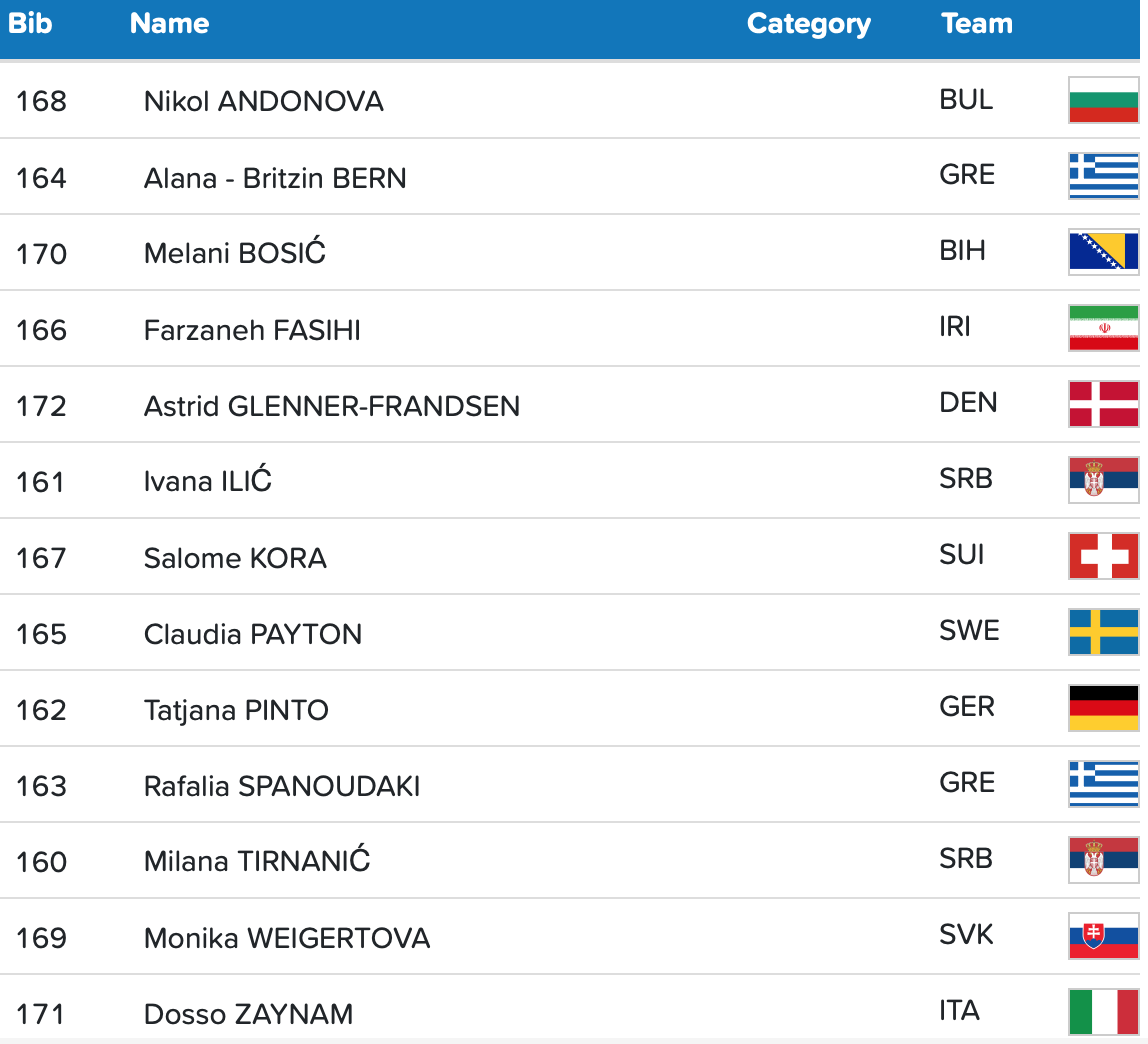Viewport: 1148px width, 1044px height.
Task: Open athlete Farzaneh FASIHI
Action: 252,330
